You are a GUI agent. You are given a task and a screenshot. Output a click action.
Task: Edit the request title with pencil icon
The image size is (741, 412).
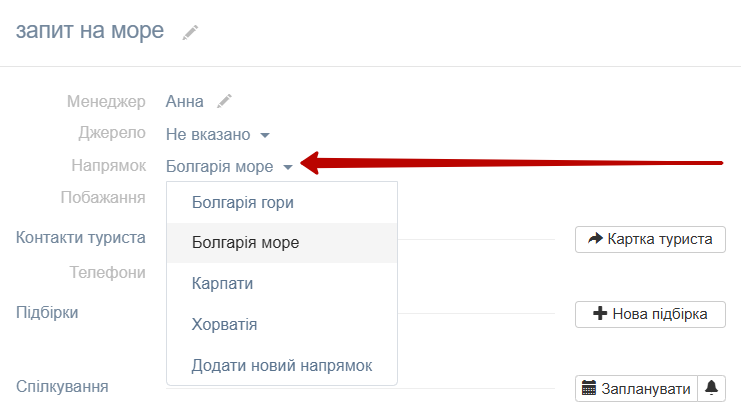tap(190, 33)
